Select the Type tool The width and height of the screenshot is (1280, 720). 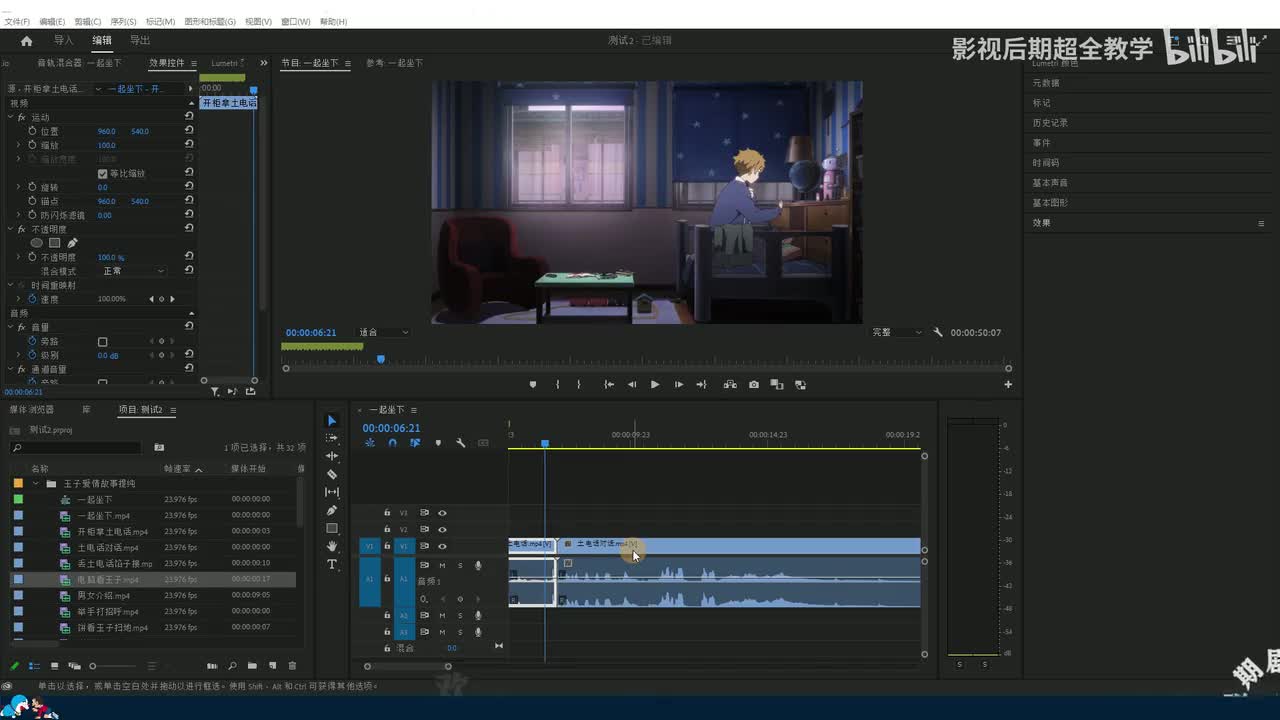[332, 564]
